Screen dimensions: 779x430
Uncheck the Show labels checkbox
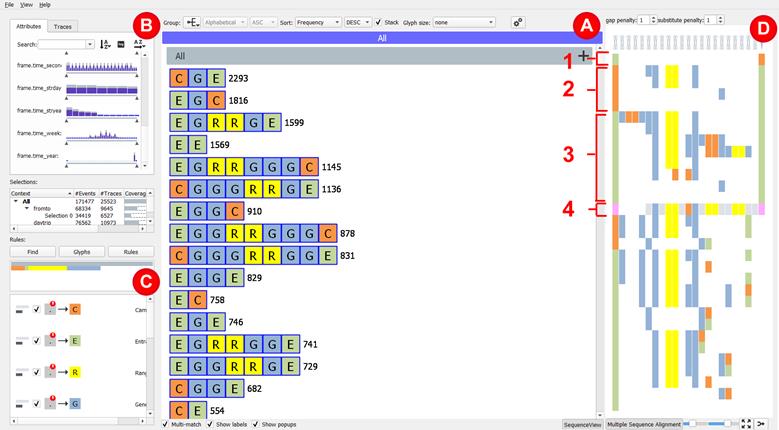tap(211, 424)
